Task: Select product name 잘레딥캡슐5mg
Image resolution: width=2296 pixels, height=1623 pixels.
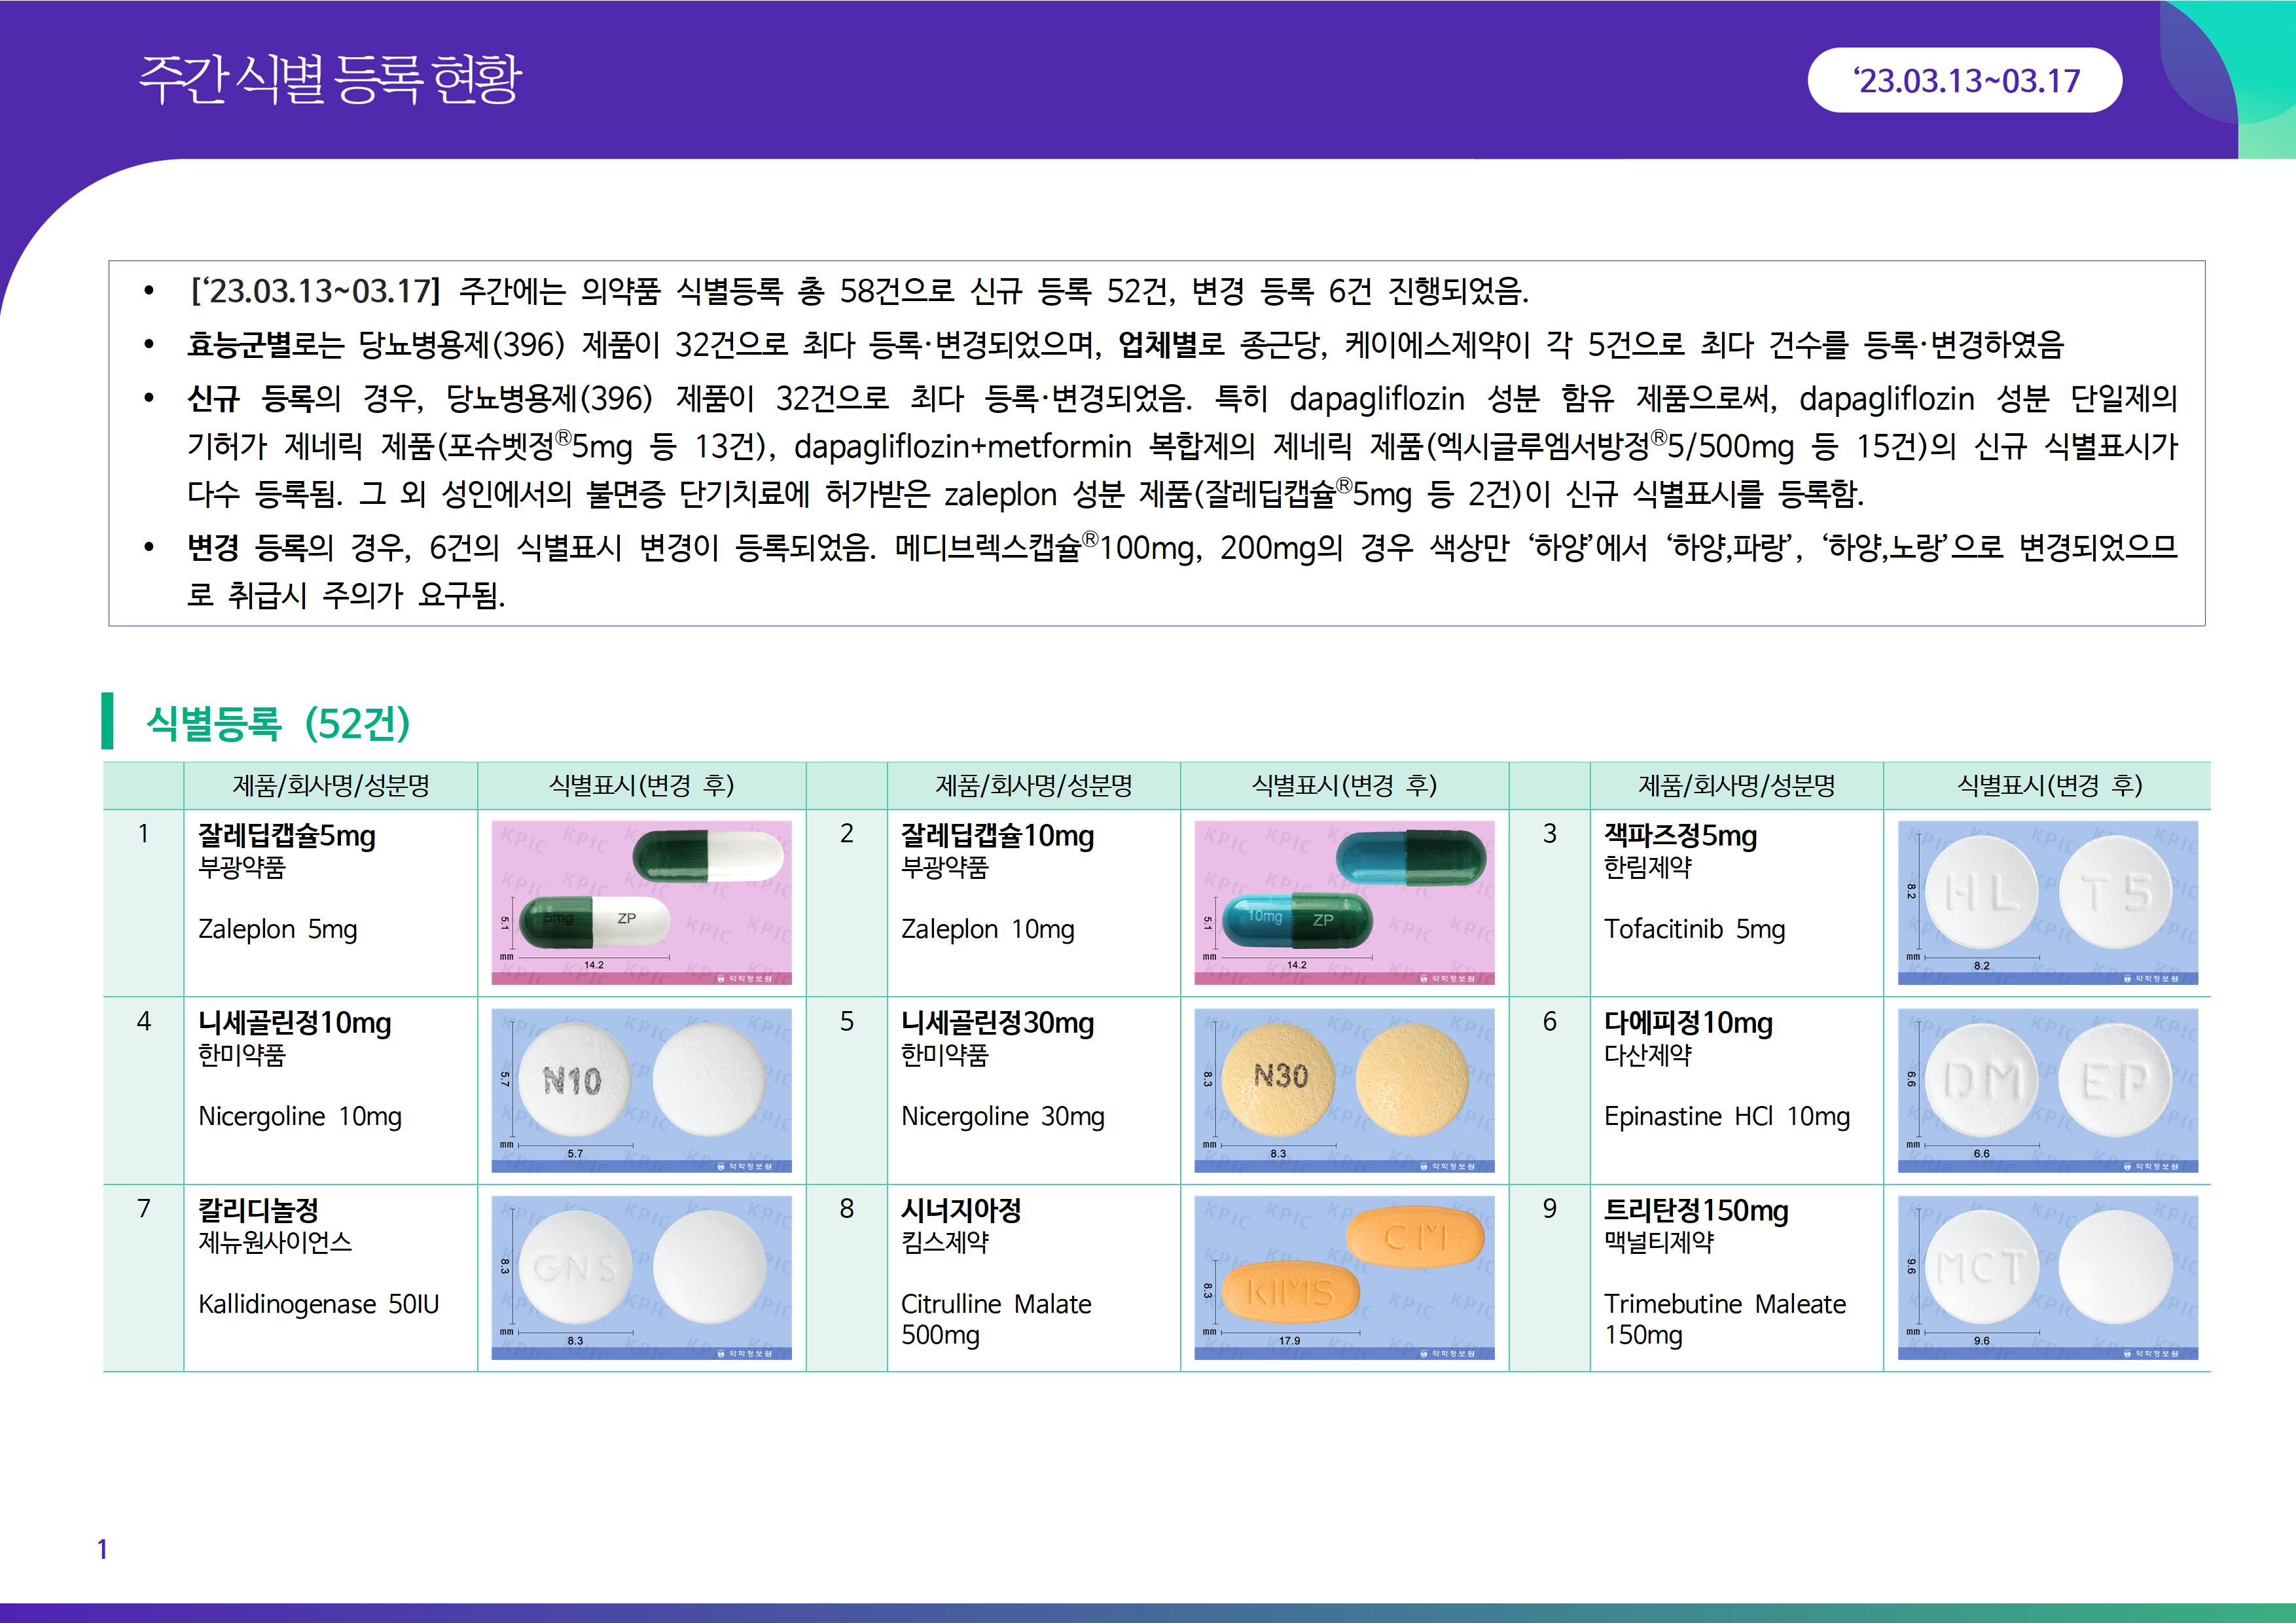Action: (x=287, y=835)
